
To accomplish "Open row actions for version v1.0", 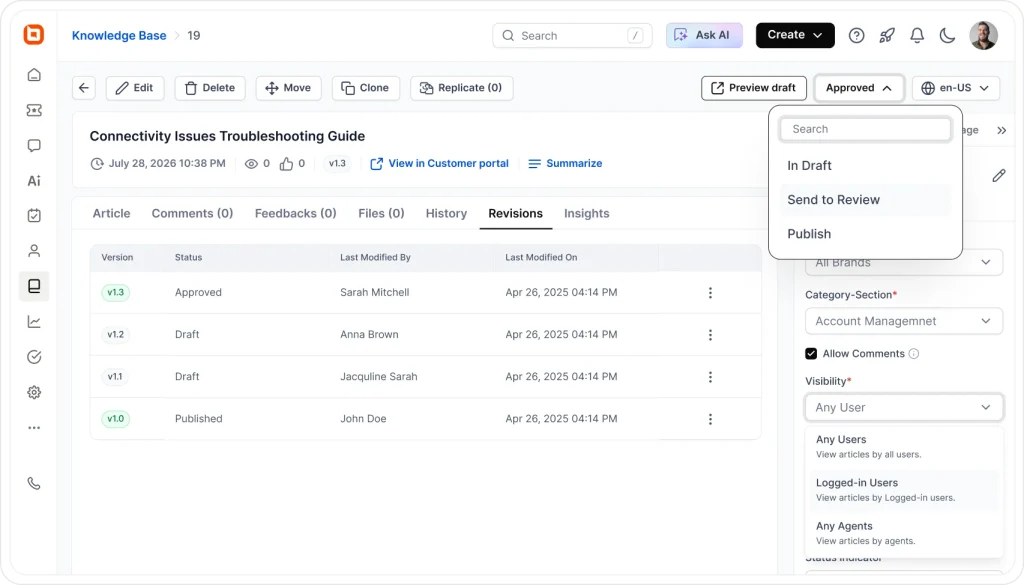I will (710, 419).
